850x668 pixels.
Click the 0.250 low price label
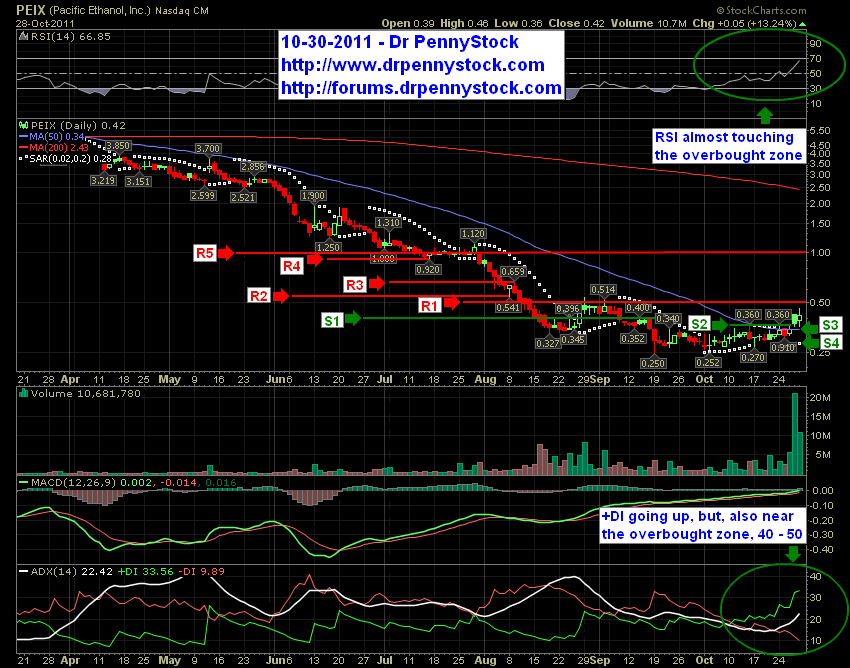(x=653, y=363)
